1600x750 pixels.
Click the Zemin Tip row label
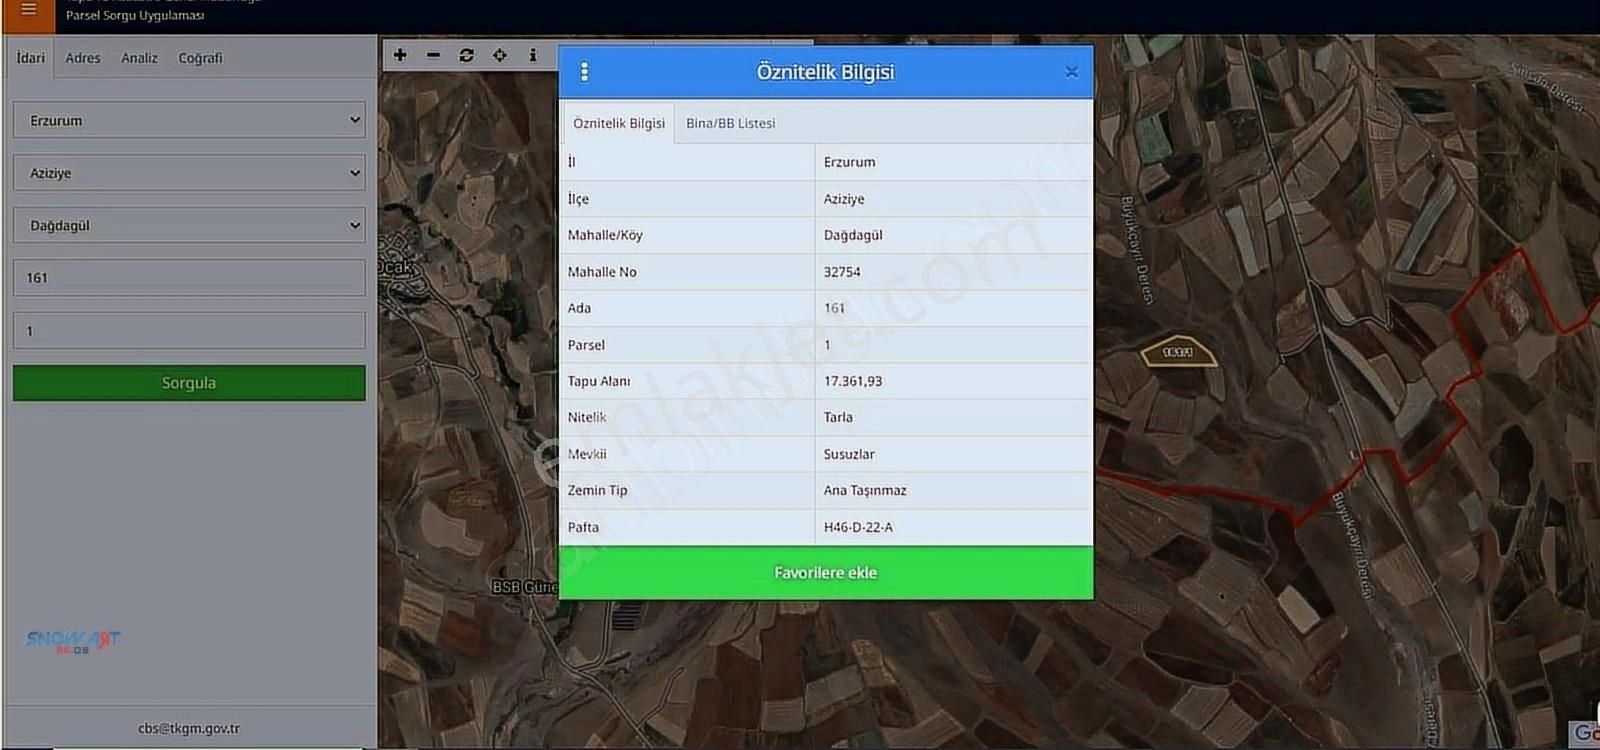[x=597, y=490]
